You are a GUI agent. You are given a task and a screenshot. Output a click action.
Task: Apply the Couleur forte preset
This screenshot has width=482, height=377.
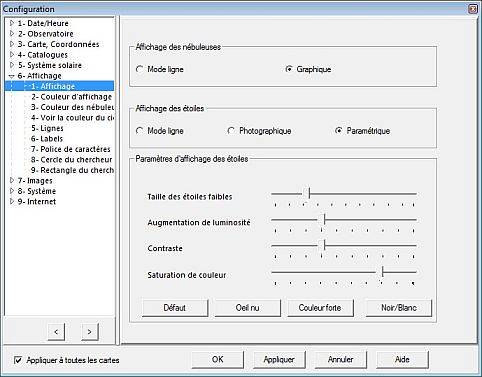point(320,308)
